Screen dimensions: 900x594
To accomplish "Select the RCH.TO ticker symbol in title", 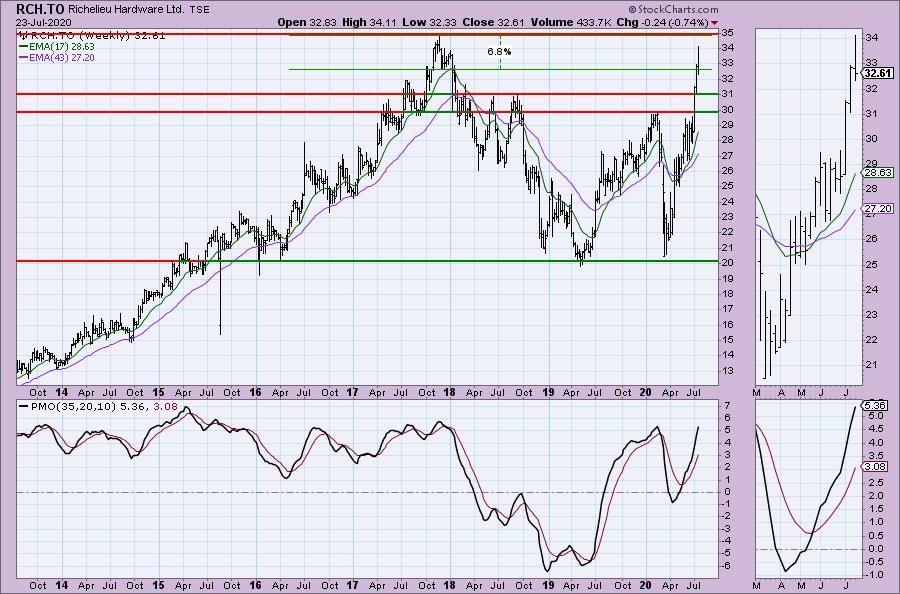I will tap(40, 10).
